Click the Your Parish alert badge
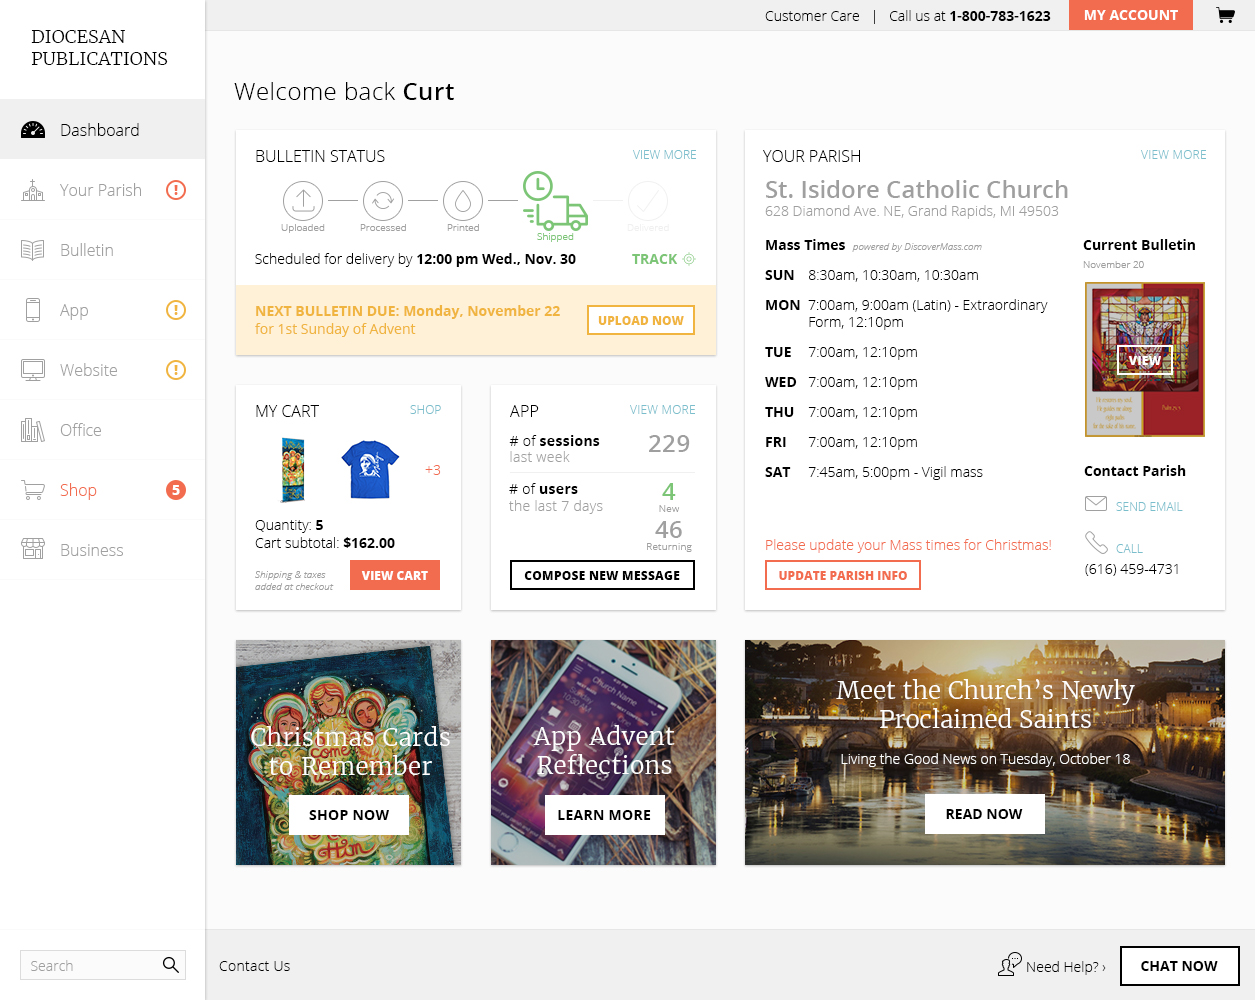The width and height of the screenshot is (1255, 1000). coord(176,190)
